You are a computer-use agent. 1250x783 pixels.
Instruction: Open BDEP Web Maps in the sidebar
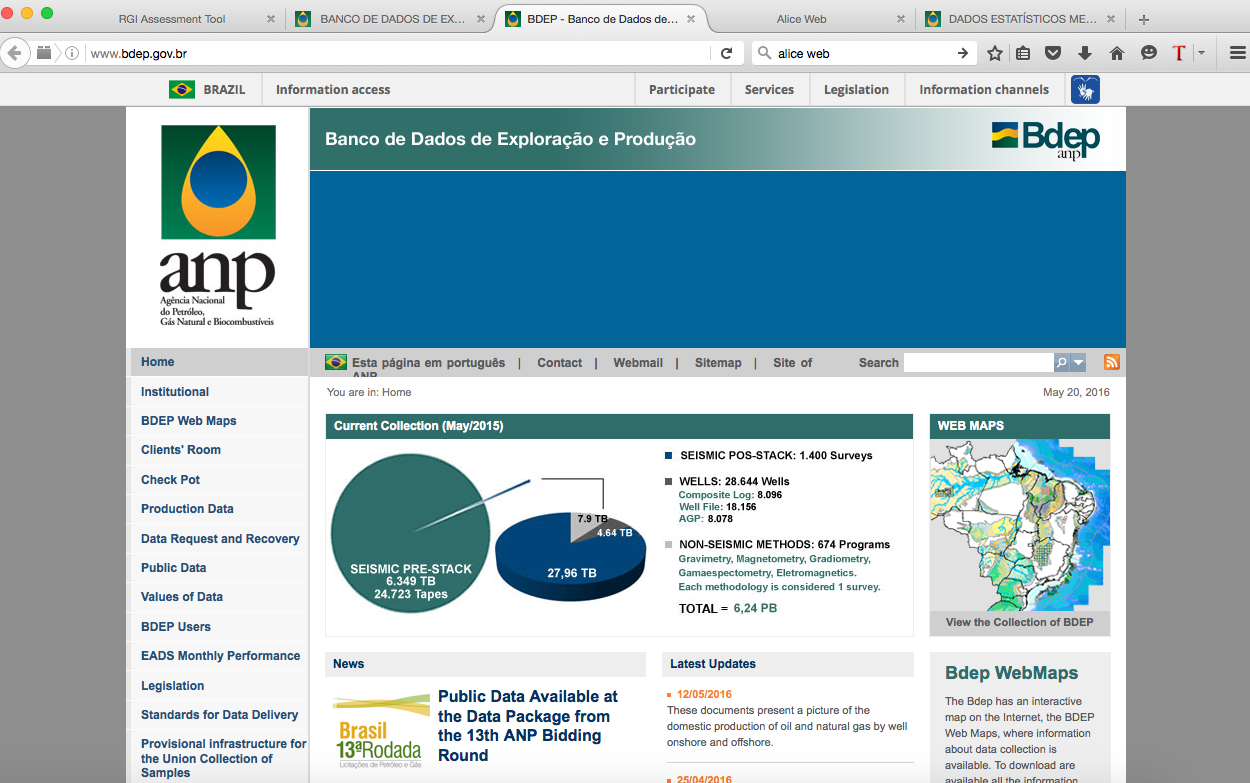[x=188, y=421]
